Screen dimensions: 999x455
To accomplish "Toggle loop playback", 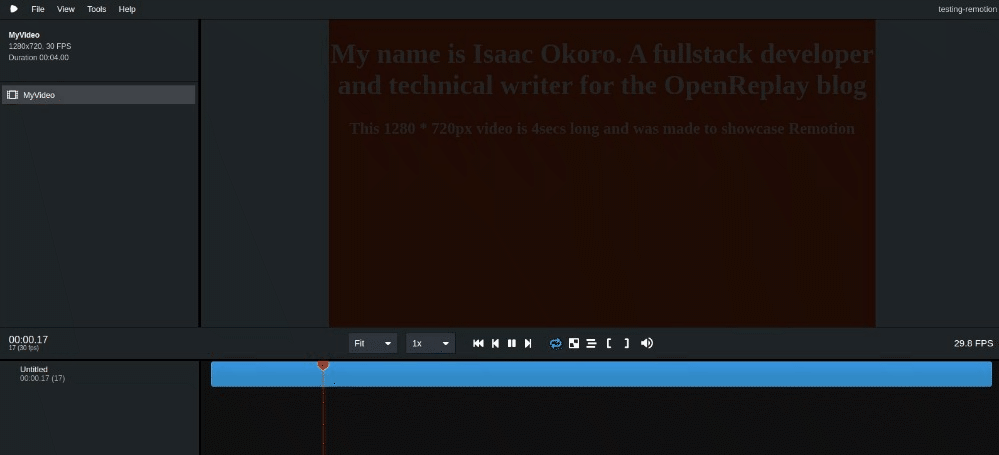I will [x=556, y=343].
